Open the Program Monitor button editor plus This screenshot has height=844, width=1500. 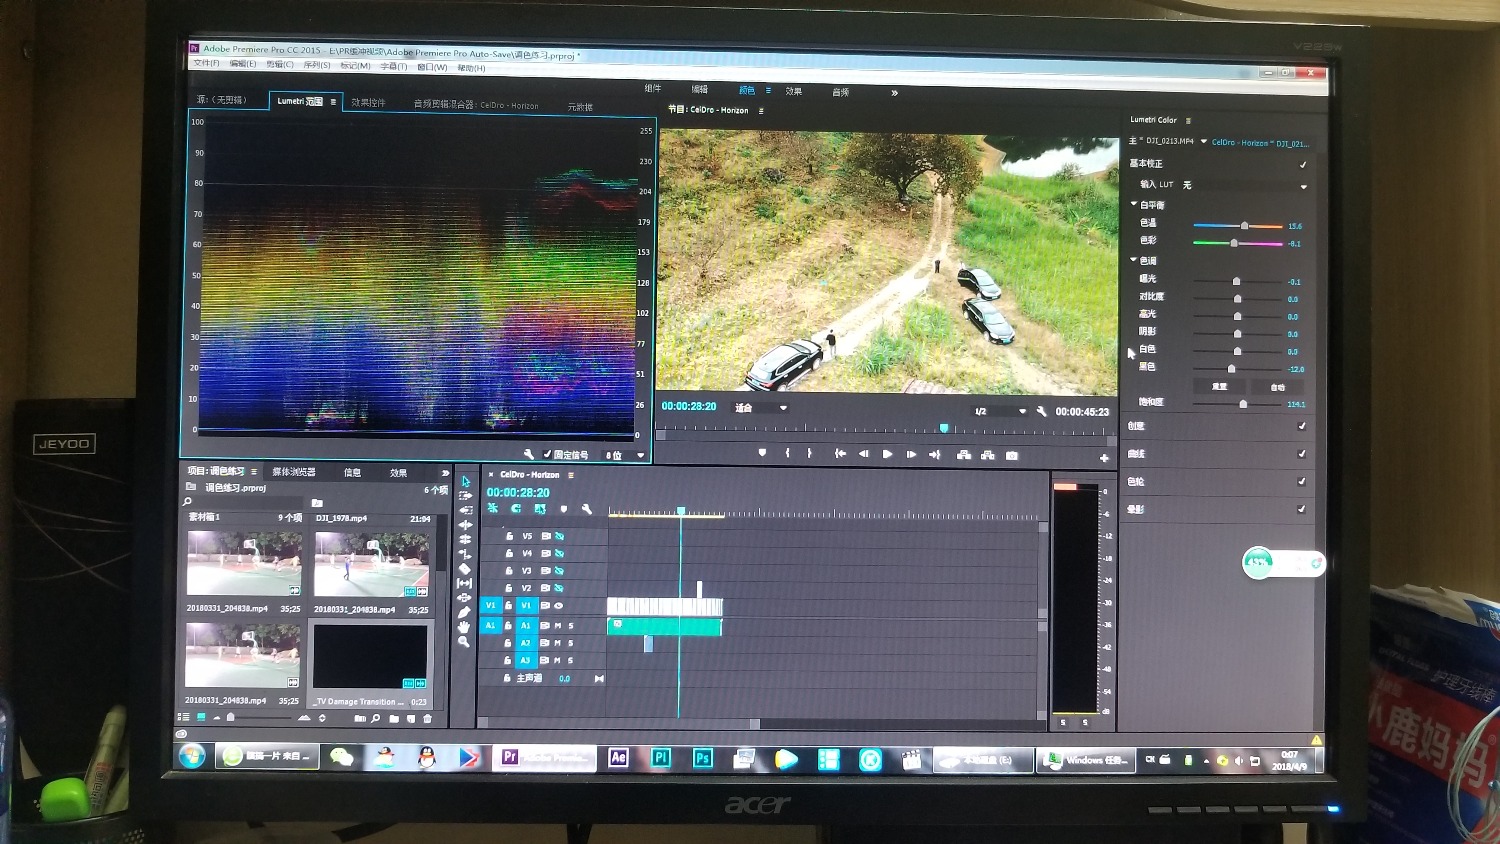[x=1104, y=458]
